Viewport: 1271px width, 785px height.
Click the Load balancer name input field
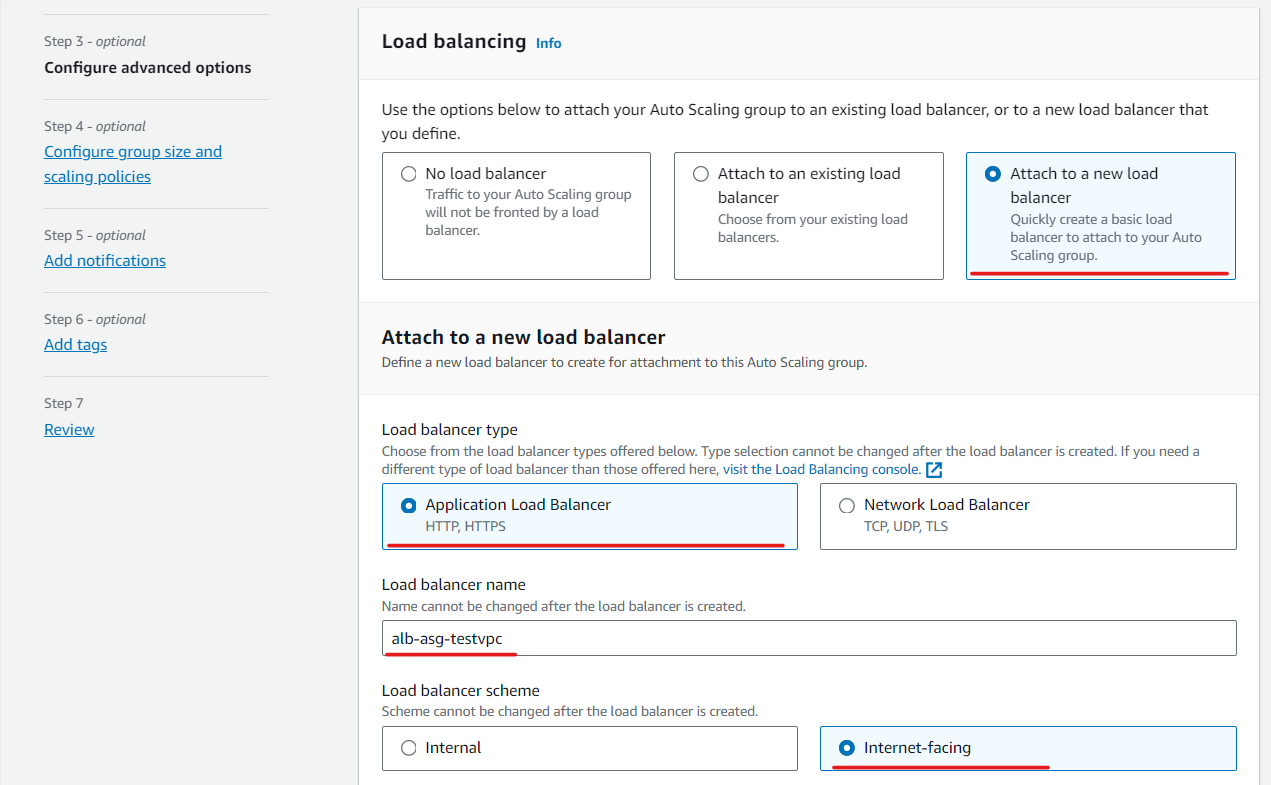[x=809, y=638]
